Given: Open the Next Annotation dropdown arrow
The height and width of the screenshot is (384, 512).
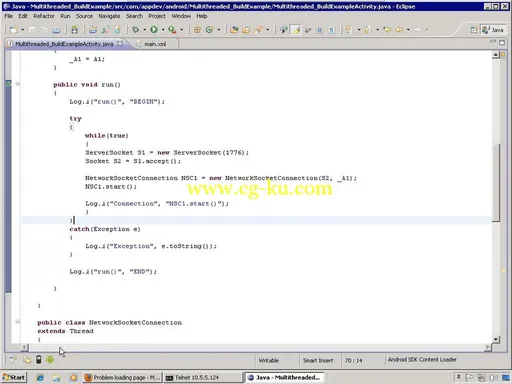Looking at the screenshot, I should [359, 30].
